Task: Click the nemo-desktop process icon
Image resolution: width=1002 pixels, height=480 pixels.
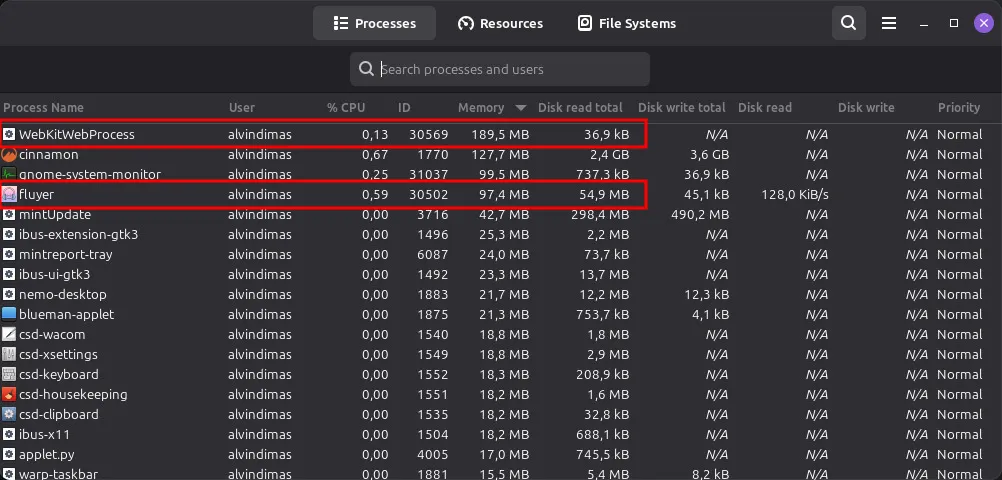Action: pyautogui.click(x=9, y=295)
